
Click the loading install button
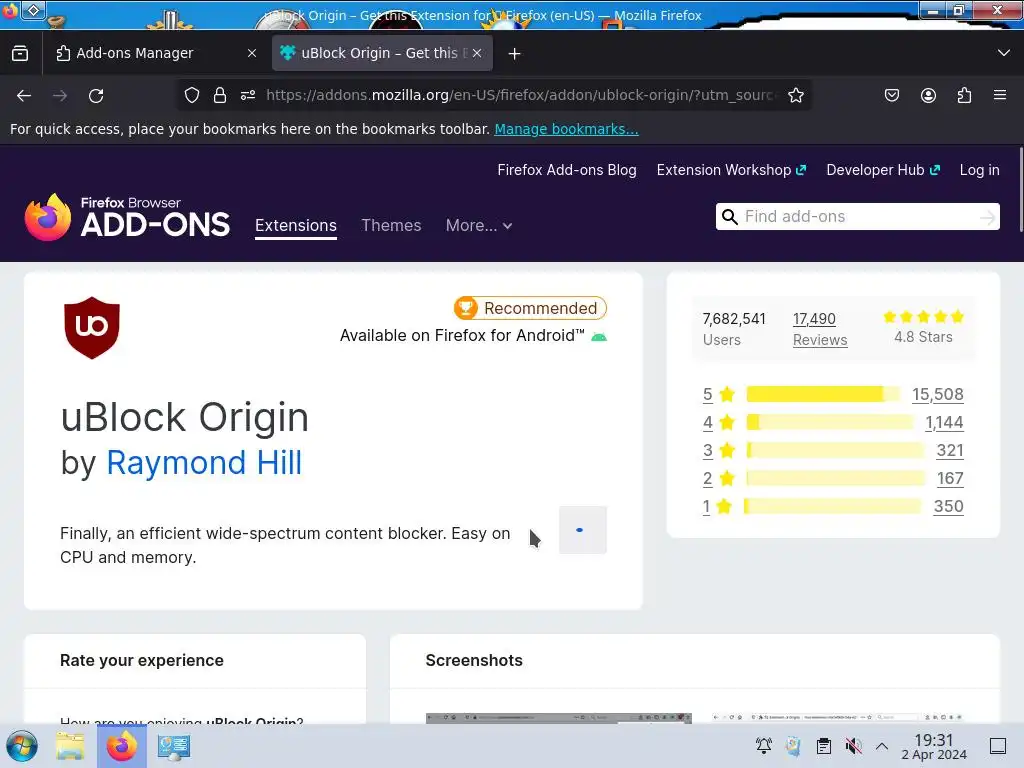pos(583,530)
